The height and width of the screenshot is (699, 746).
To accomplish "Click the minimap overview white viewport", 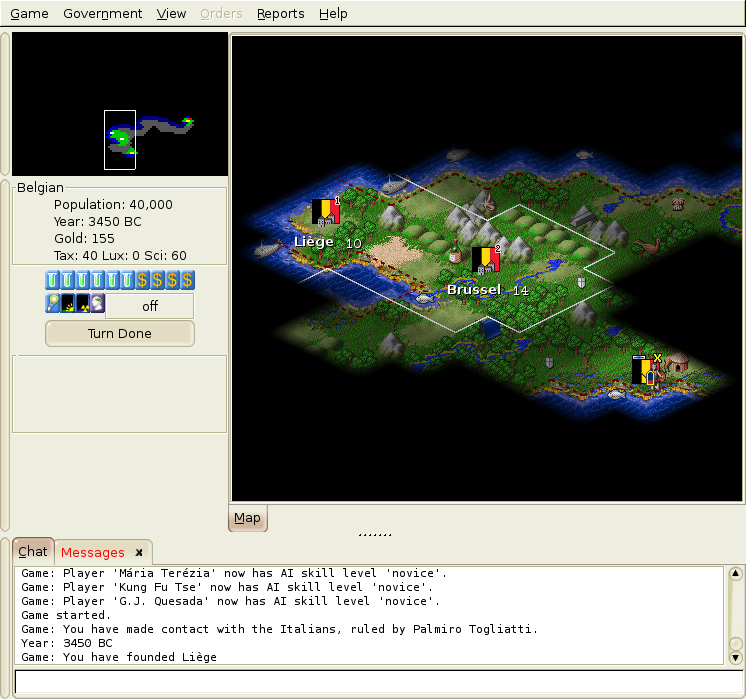I will coord(120,139).
